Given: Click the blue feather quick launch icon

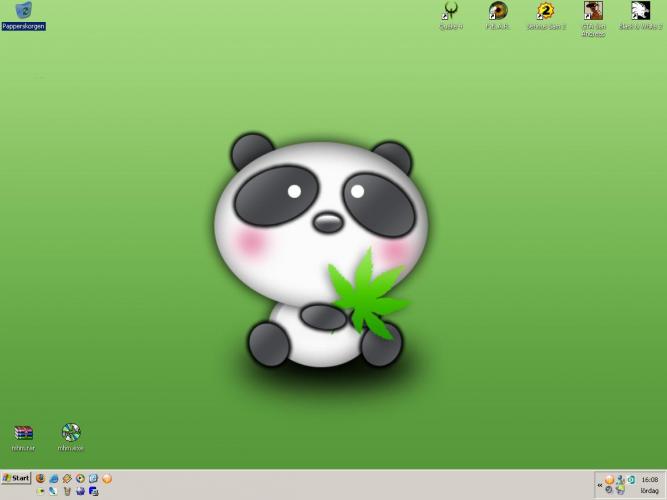Looking at the screenshot, I should point(53,491).
